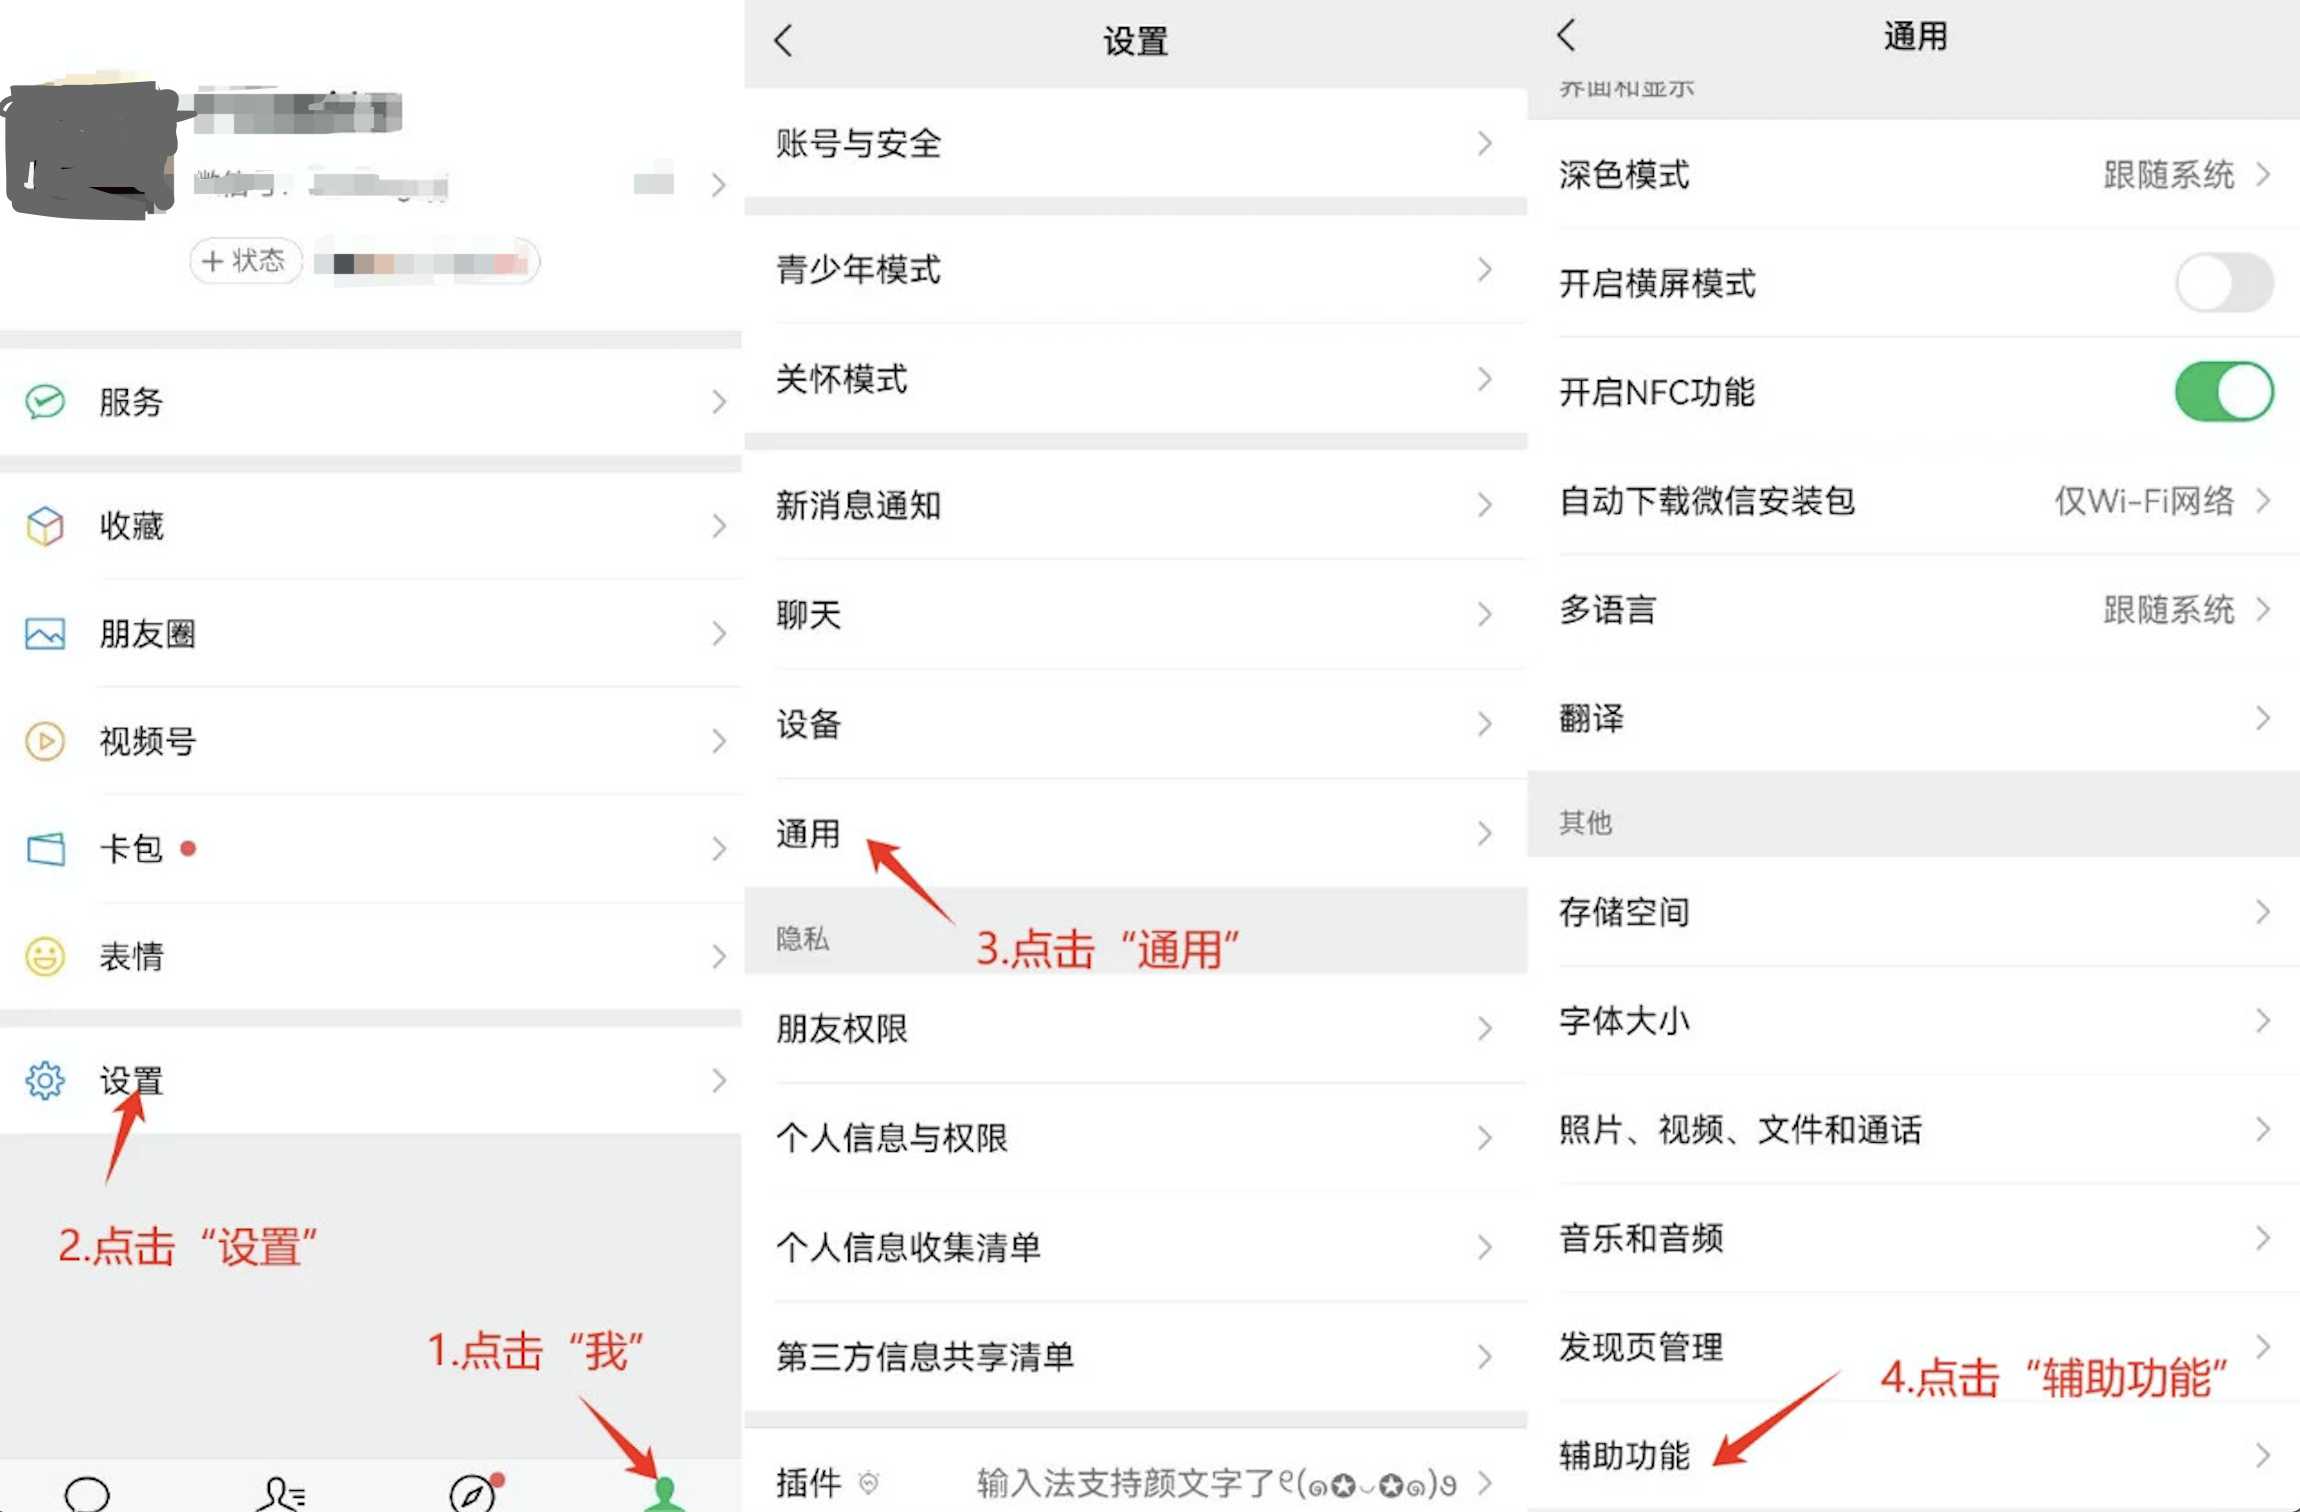Tap the 视频号 play-circle icon
Image resolution: width=2300 pixels, height=1512 pixels.
[x=45, y=741]
